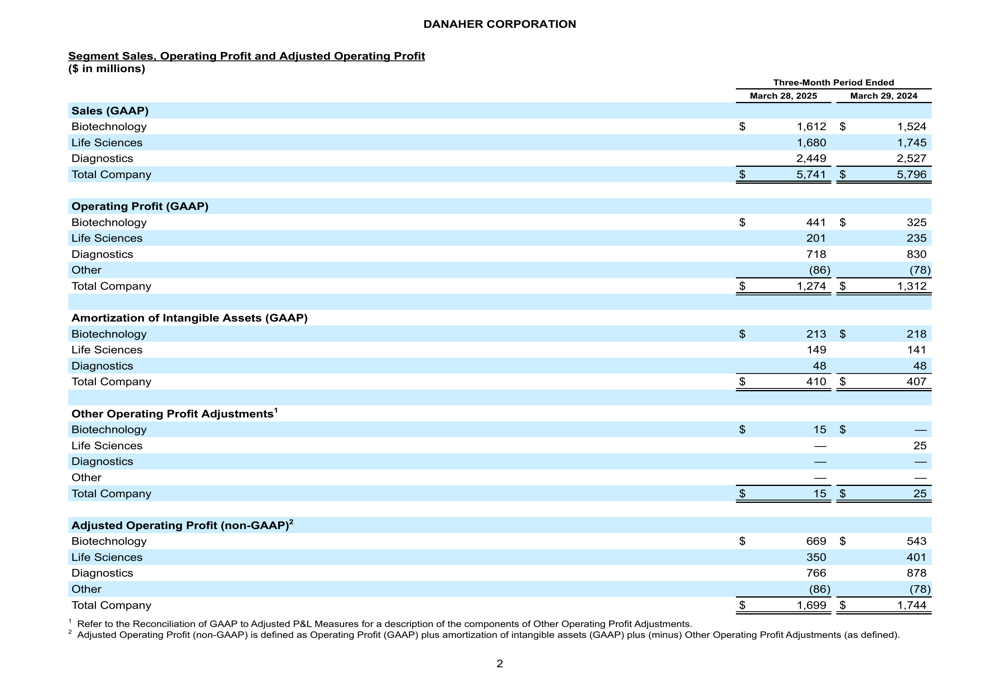The height and width of the screenshot is (685, 1000).
Task: Select the Segment Sales, Operating Profit heading
Action: 246,56
